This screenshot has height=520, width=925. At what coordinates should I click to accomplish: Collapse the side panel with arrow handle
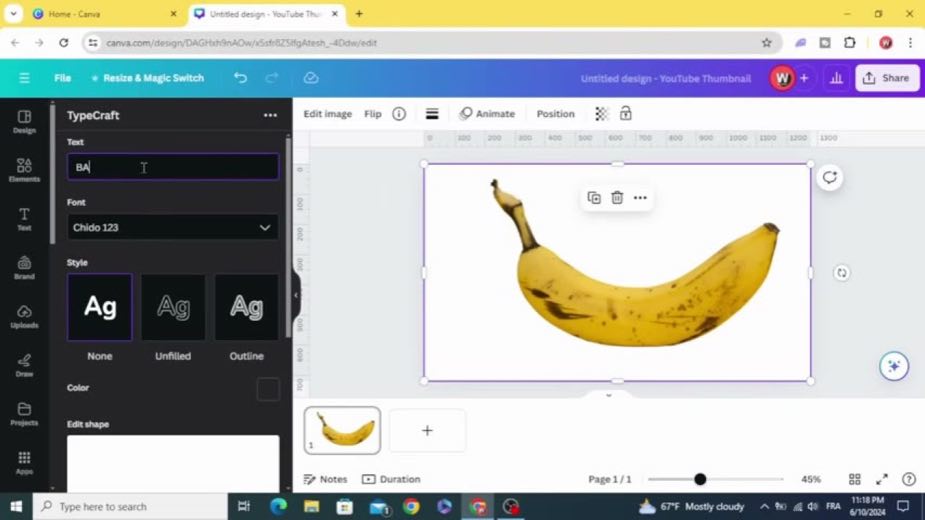296,295
